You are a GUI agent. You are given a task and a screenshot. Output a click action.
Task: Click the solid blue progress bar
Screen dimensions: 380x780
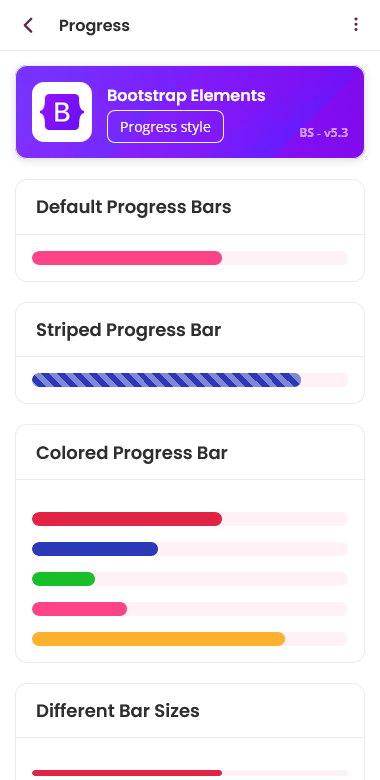pos(95,549)
